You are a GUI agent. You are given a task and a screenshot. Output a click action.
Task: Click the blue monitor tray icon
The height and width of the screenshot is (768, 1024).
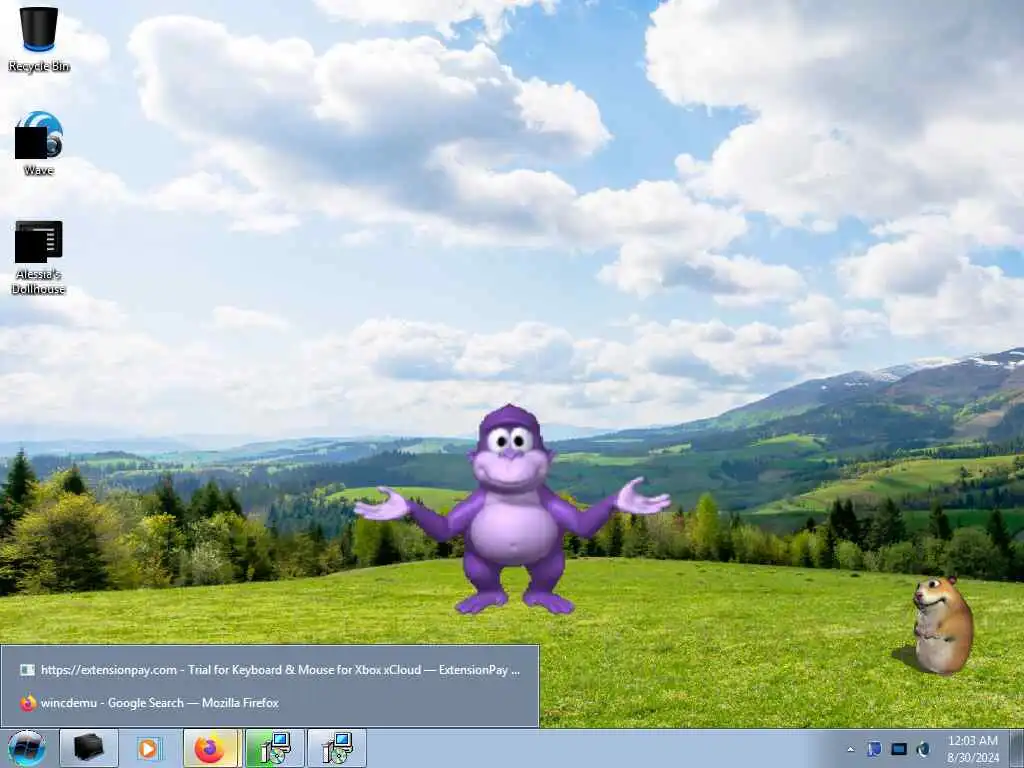point(899,749)
